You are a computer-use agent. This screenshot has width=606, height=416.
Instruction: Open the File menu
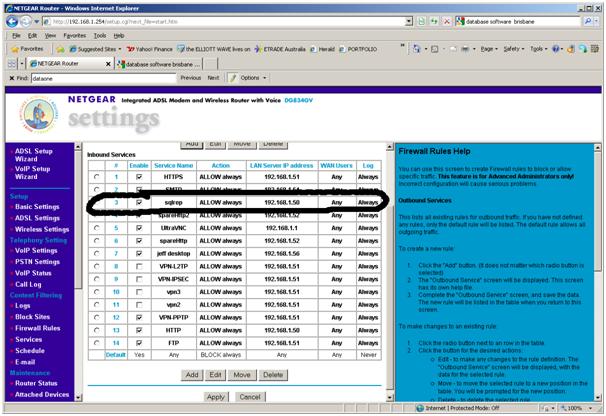coord(16,36)
